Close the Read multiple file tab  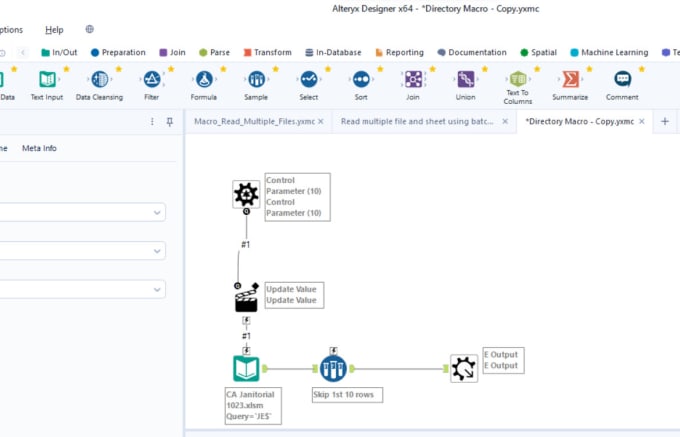coord(505,122)
